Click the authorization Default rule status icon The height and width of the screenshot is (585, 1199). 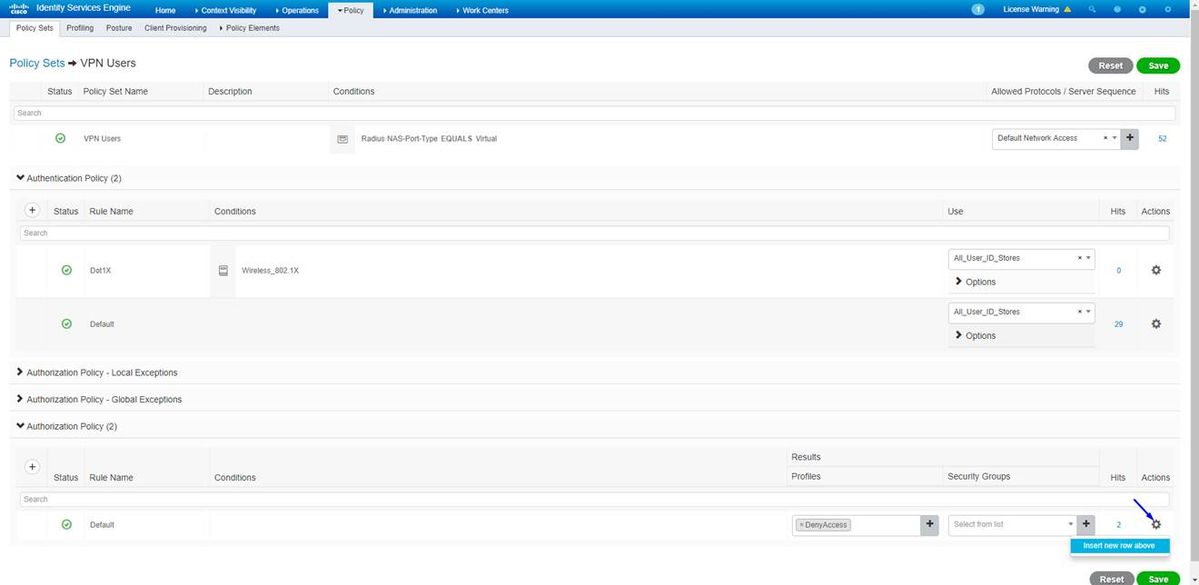click(x=67, y=525)
